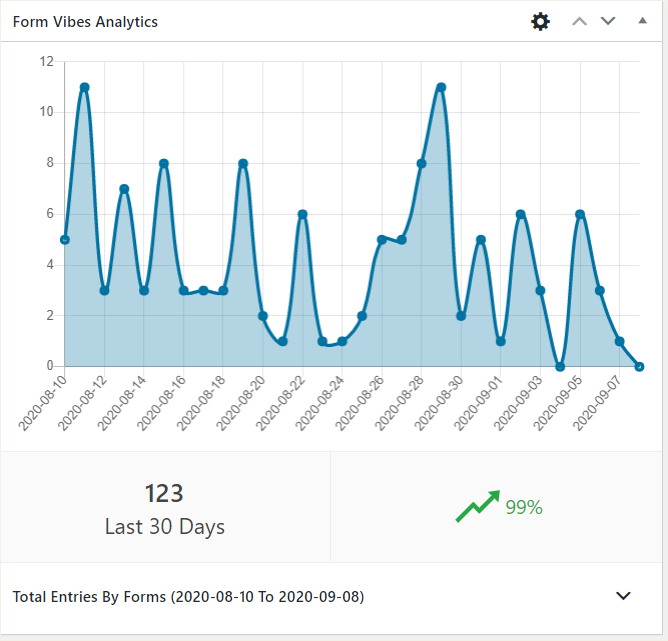Image resolution: width=668 pixels, height=641 pixels.
Task: Select the data point at 7 on 2020-08-13
Action: 124,189
